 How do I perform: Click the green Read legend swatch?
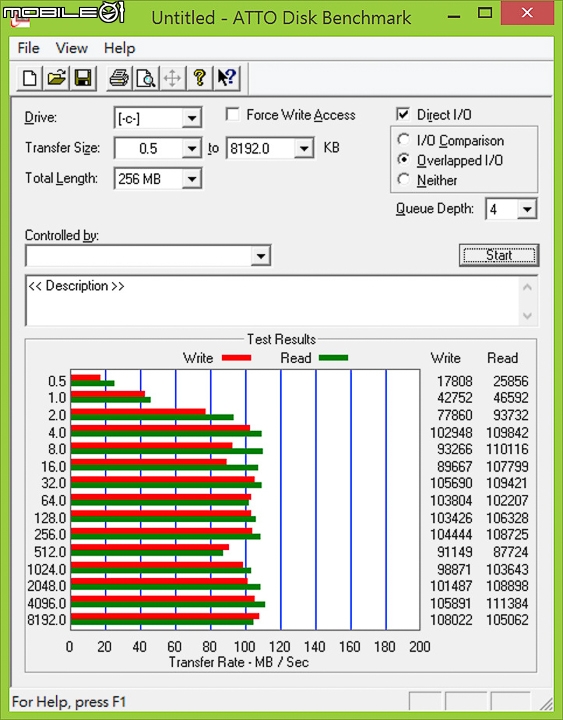coord(333,358)
